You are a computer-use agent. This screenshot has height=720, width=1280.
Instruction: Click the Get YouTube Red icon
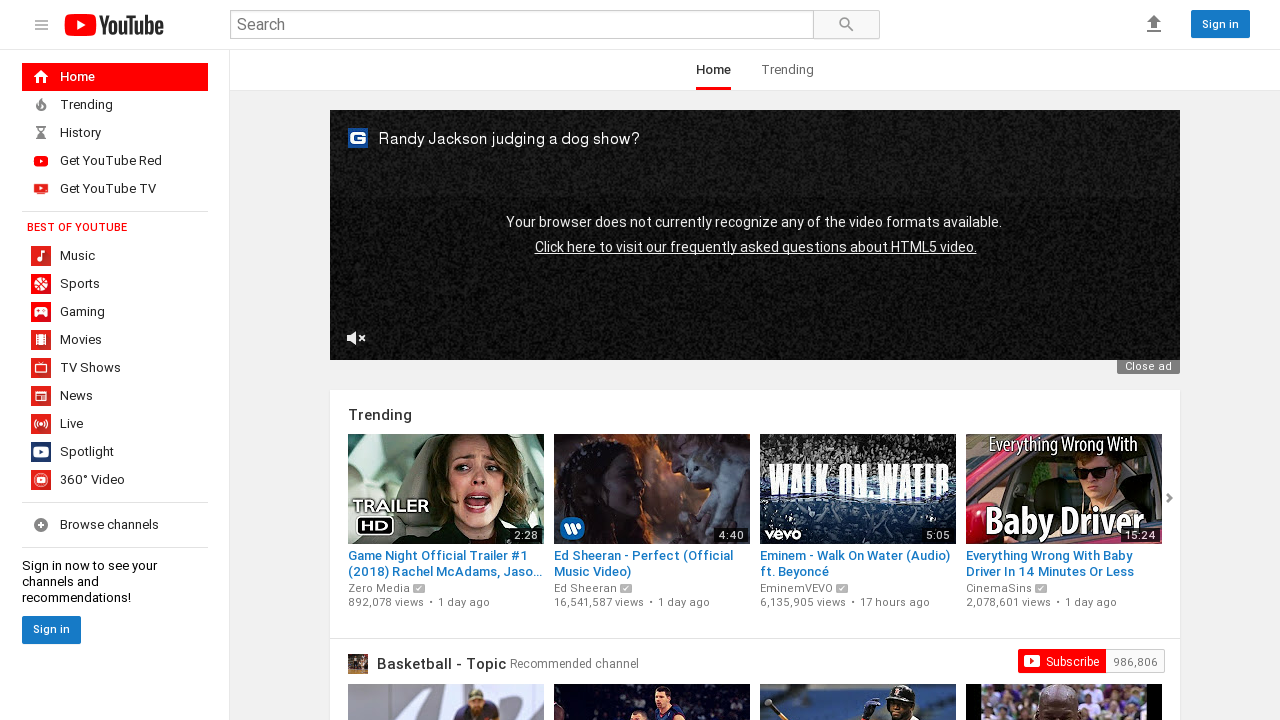click(41, 161)
